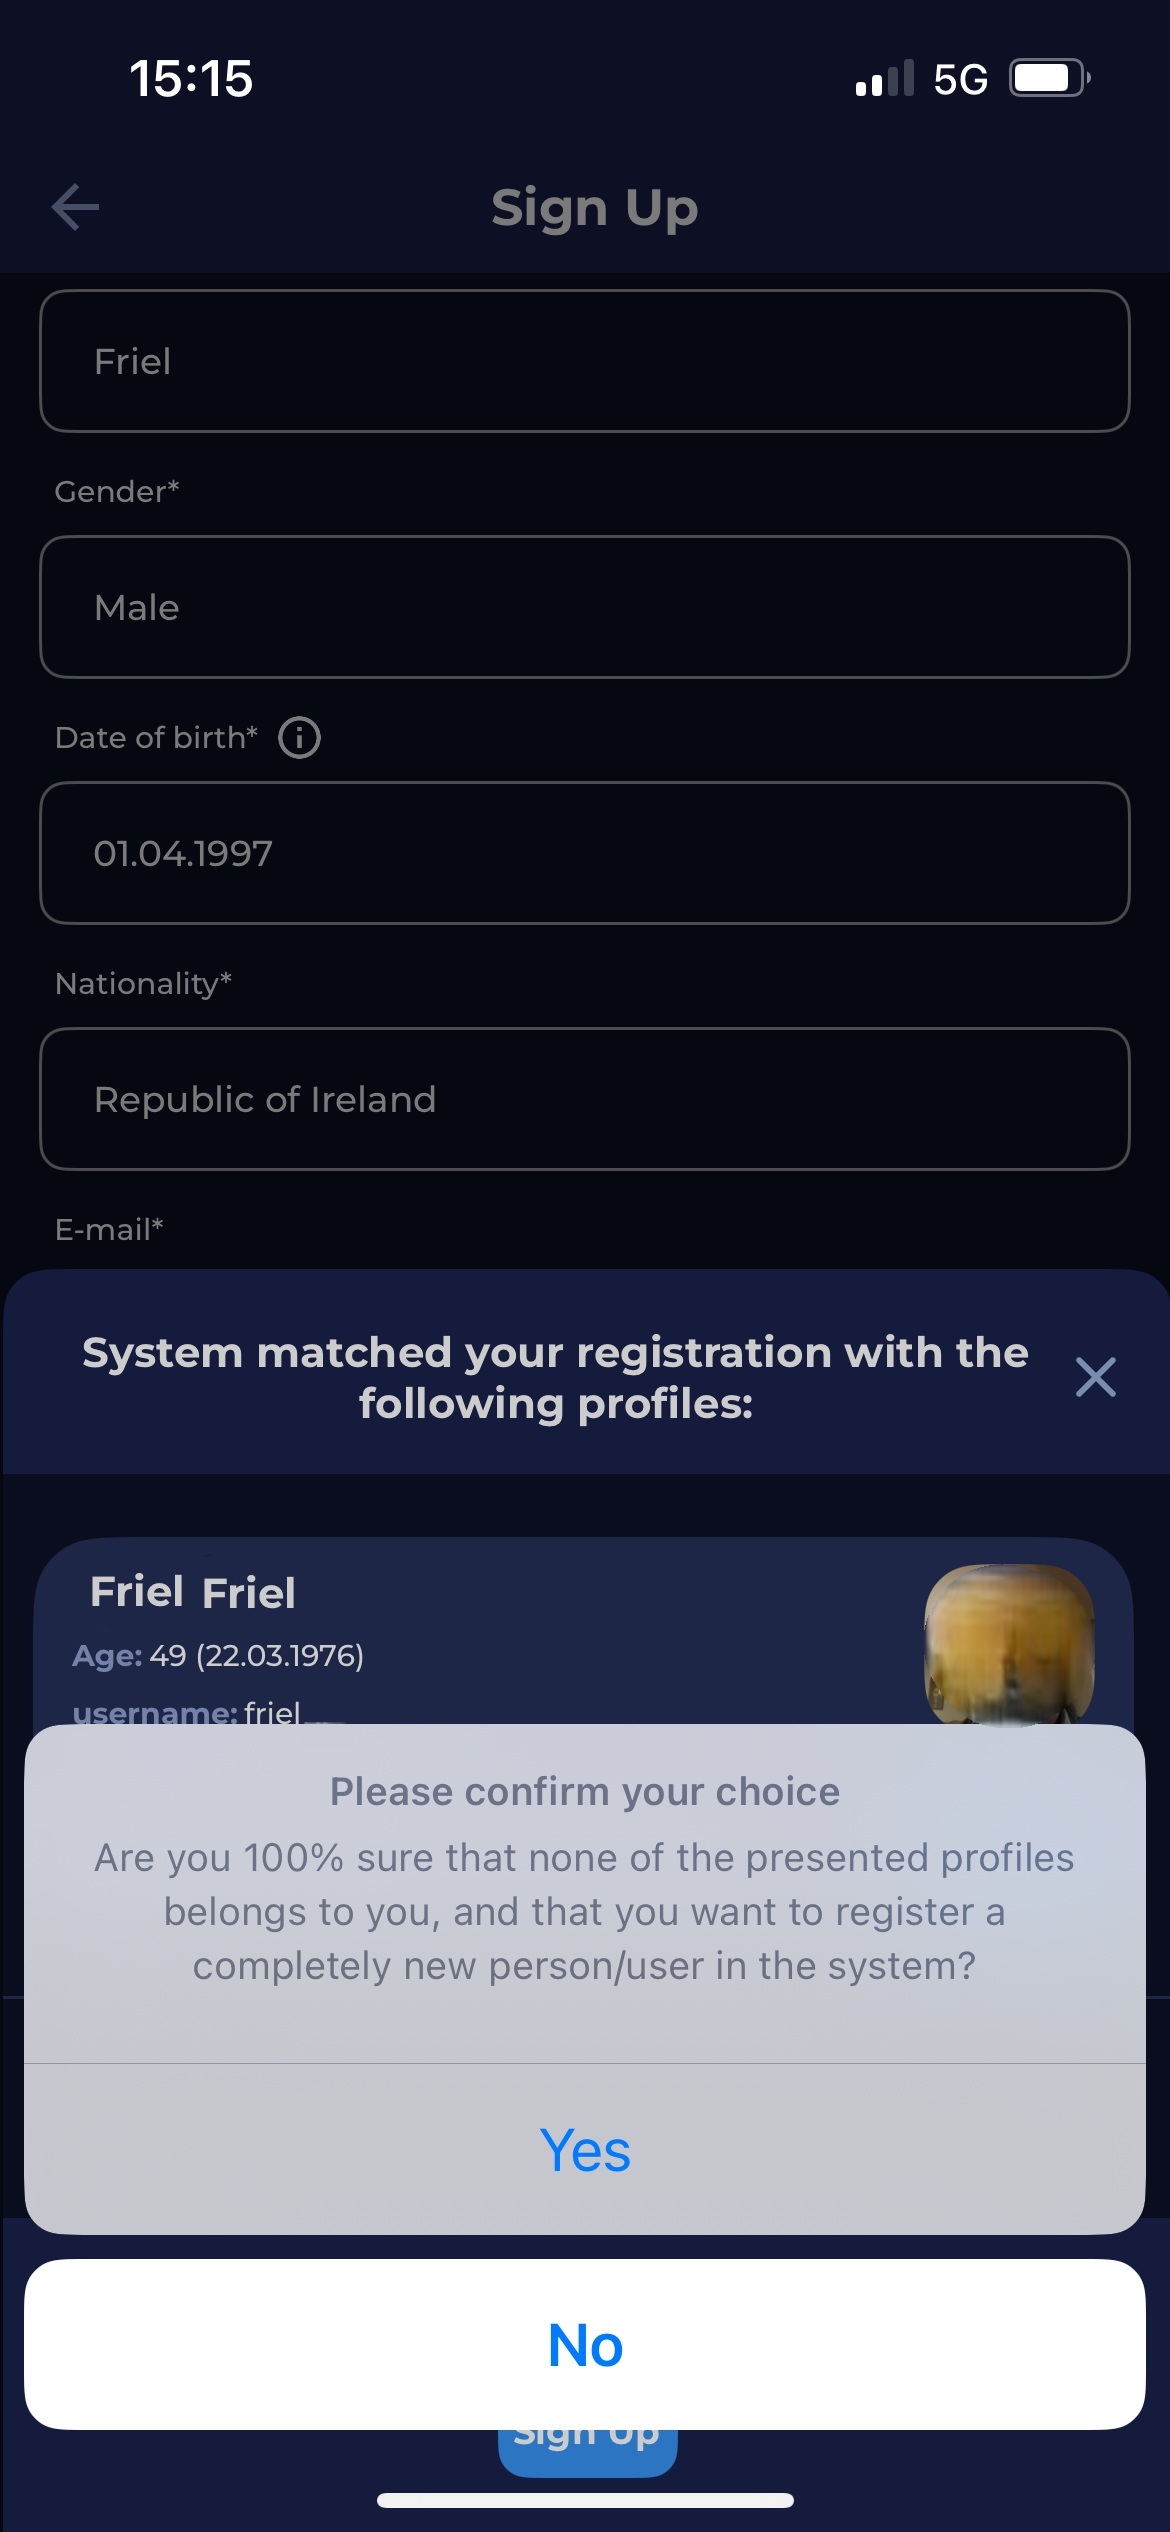Tap the 5G network indicator

coord(960,79)
